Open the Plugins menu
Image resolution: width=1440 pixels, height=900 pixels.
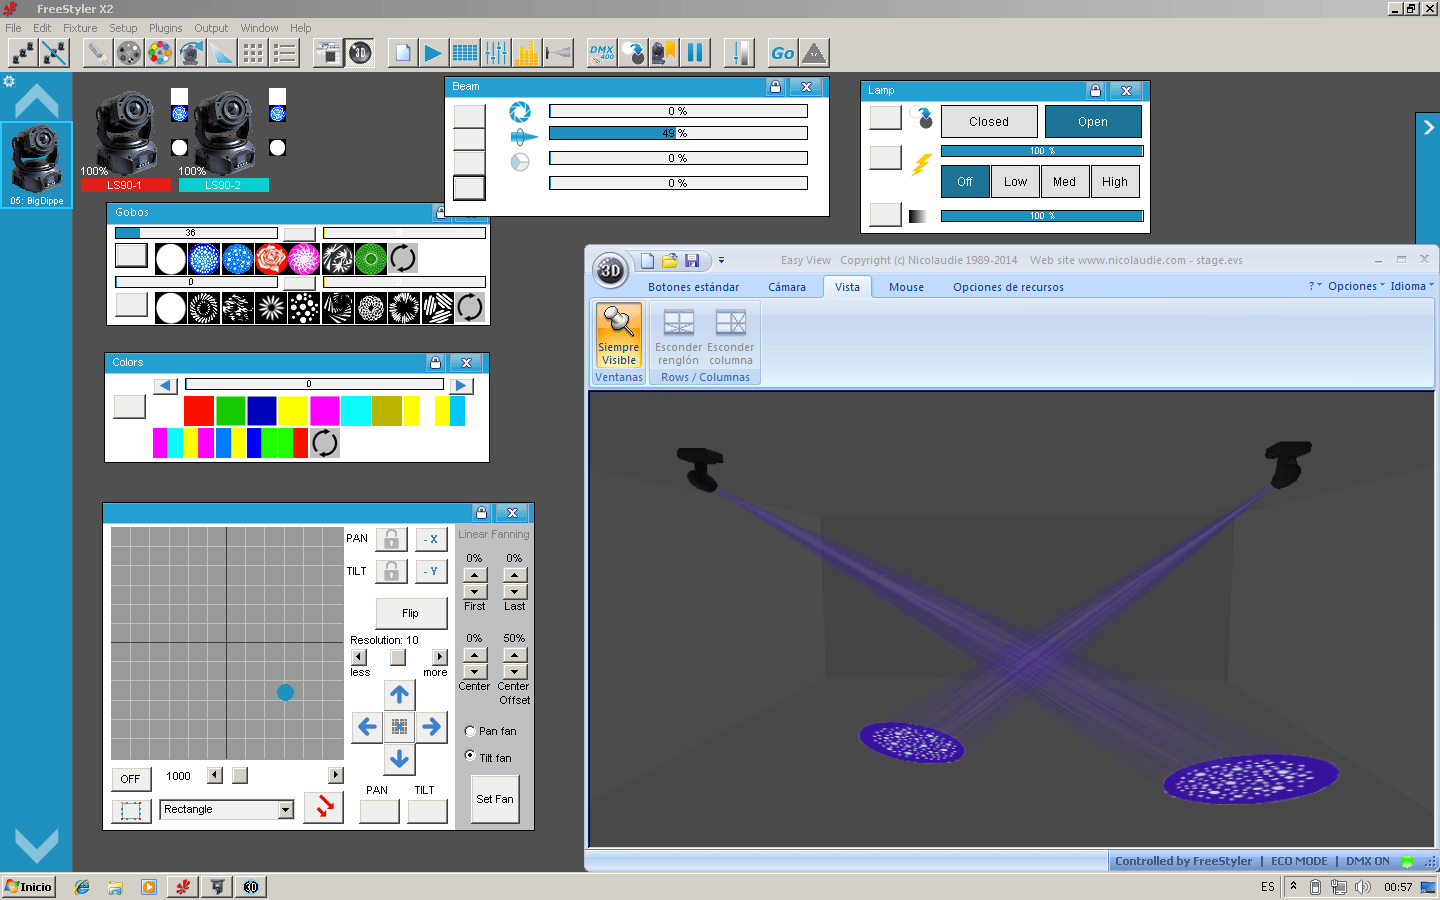pyautogui.click(x=166, y=28)
